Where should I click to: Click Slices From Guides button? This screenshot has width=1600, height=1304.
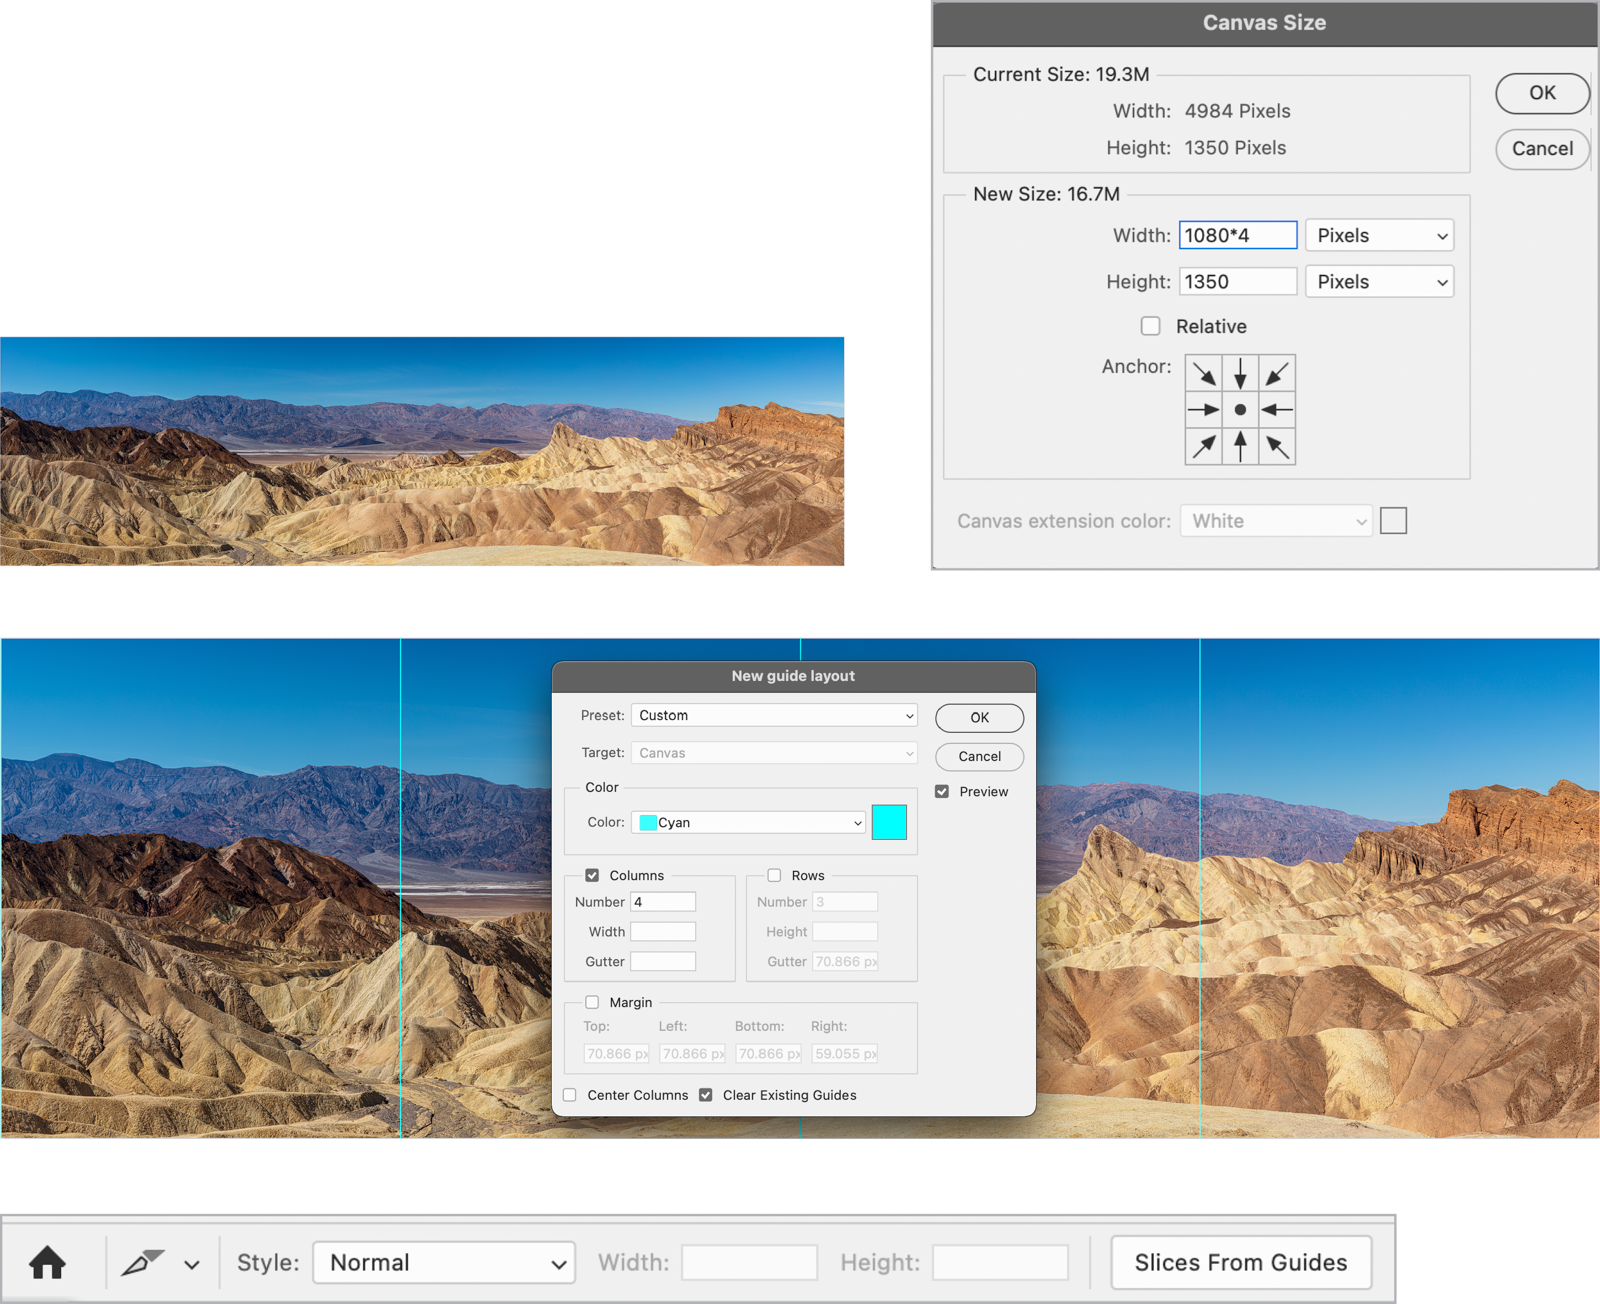click(1240, 1263)
